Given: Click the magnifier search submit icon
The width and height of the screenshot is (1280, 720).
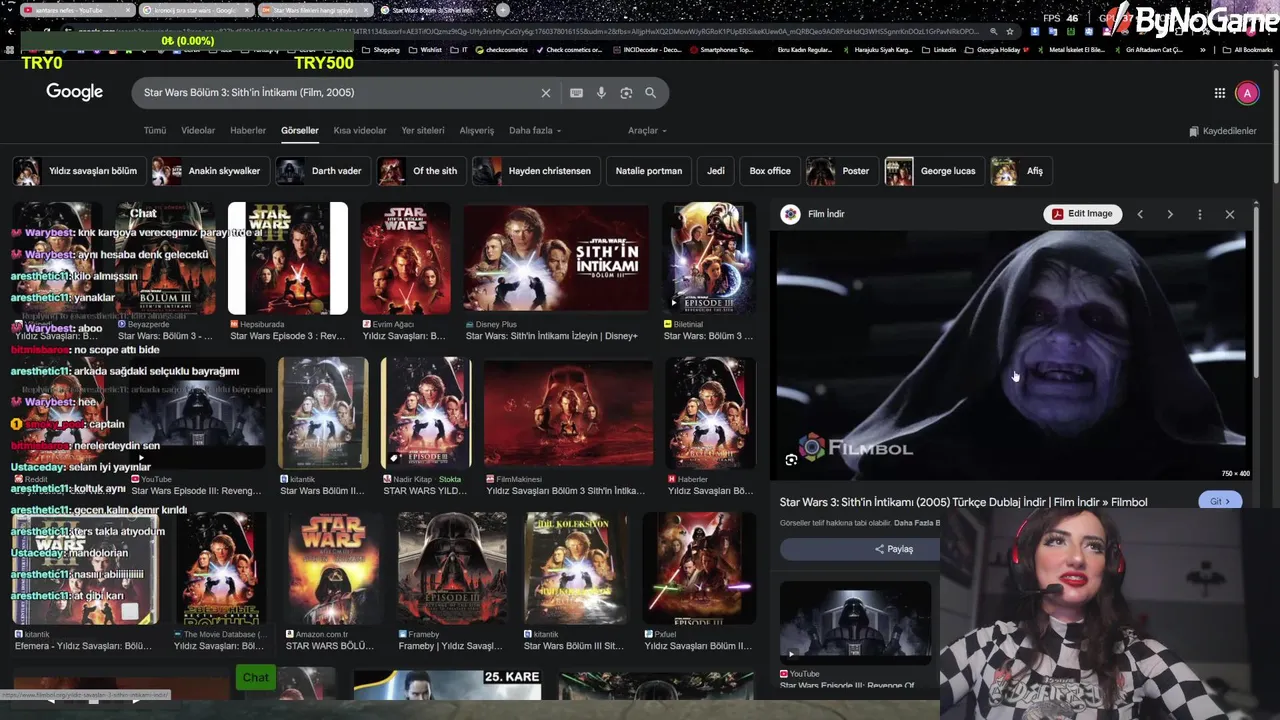Looking at the screenshot, I should point(650,93).
